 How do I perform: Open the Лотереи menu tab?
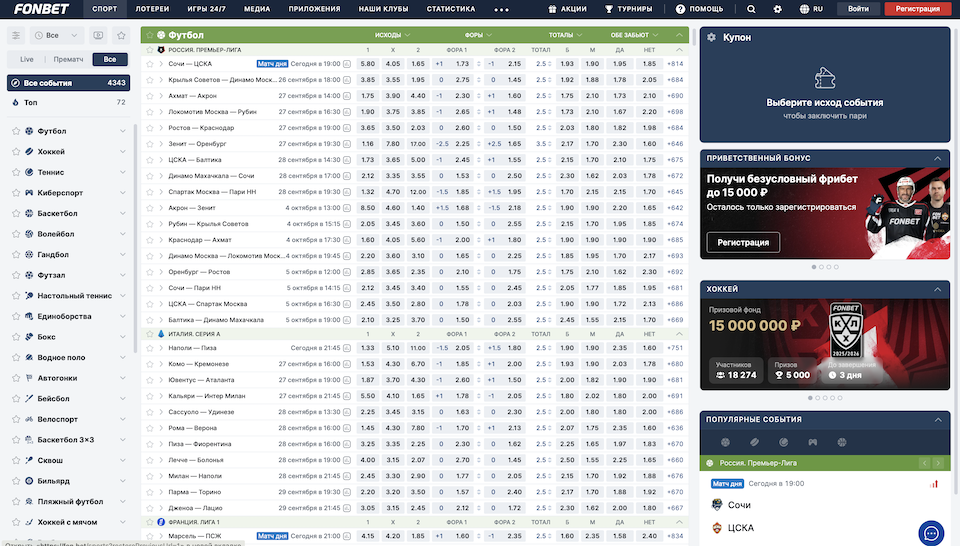152,8
